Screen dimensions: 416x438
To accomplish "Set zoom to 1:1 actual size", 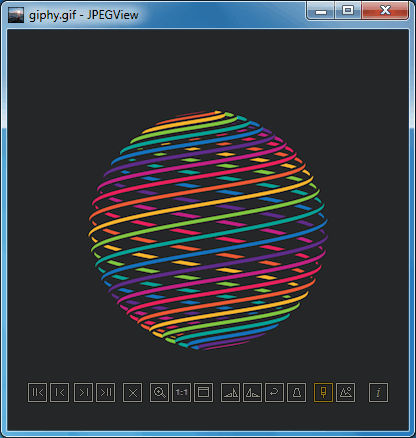I will coord(181,392).
